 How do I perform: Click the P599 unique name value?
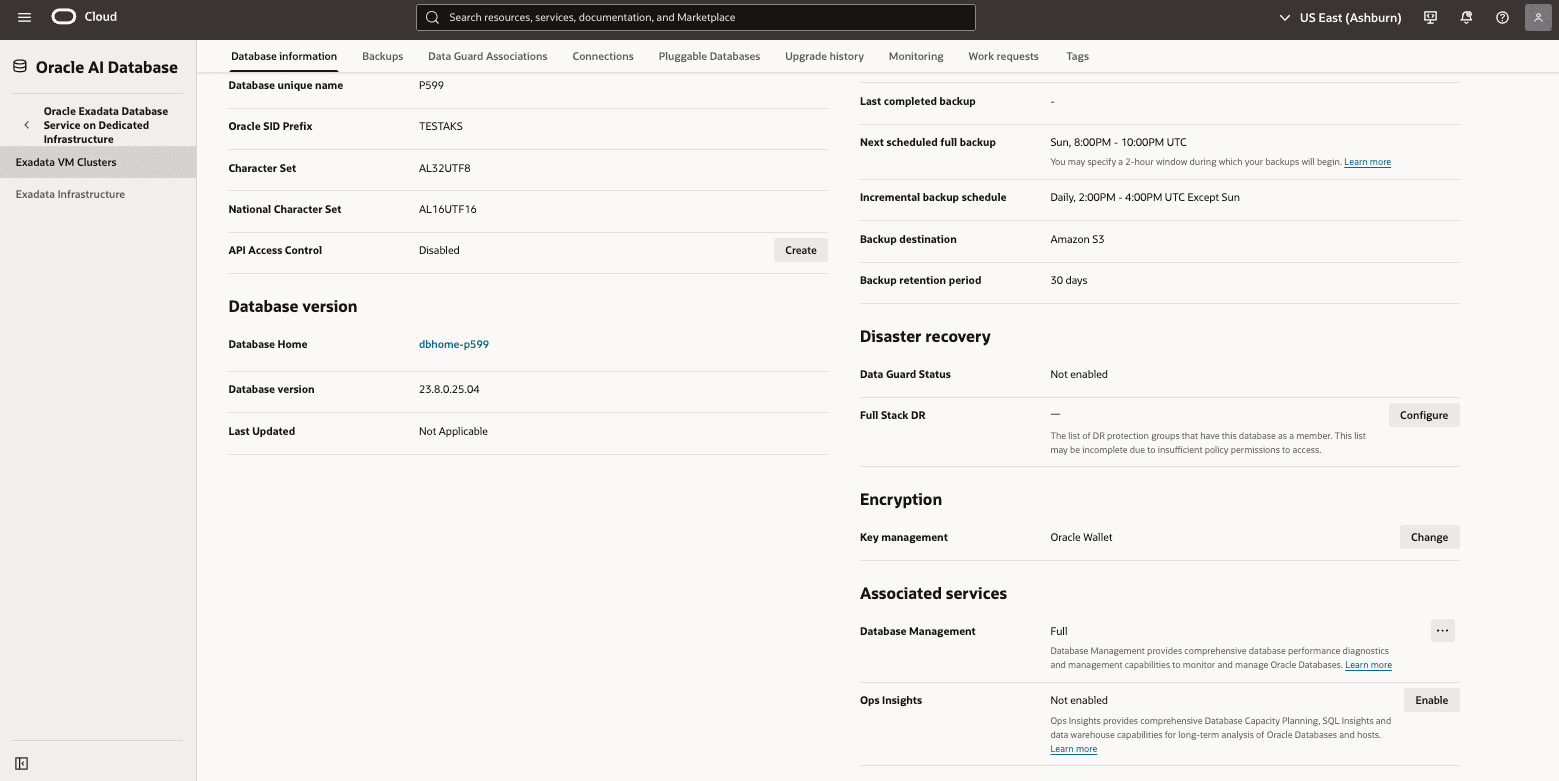pos(431,85)
